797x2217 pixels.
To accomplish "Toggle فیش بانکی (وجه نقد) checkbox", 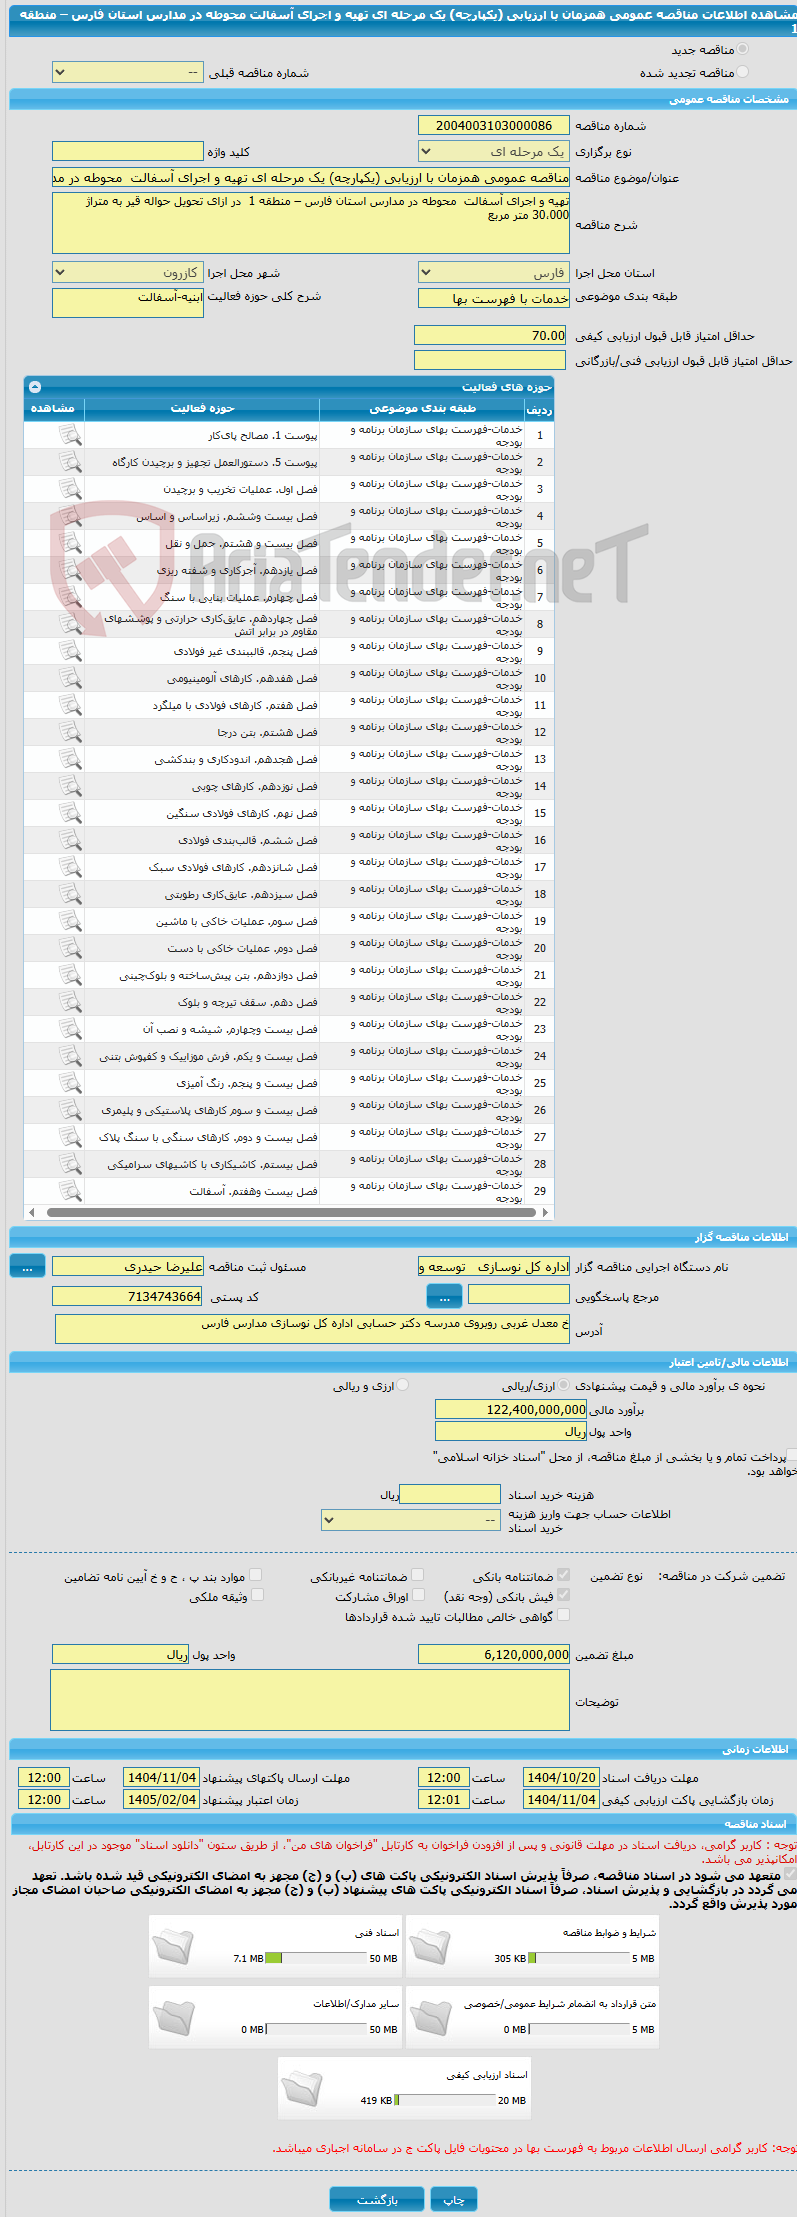I will point(563,1595).
